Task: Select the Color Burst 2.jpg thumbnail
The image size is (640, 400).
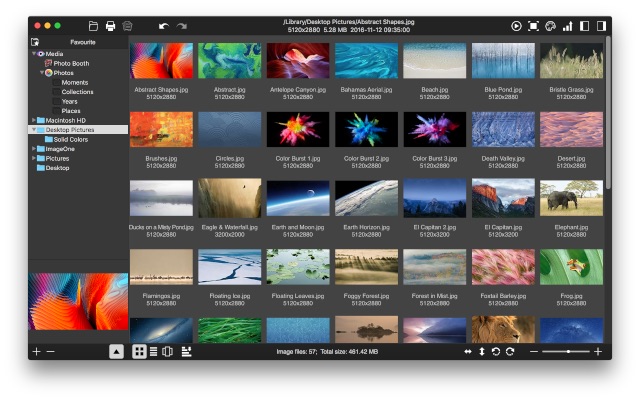Action: coord(367,129)
